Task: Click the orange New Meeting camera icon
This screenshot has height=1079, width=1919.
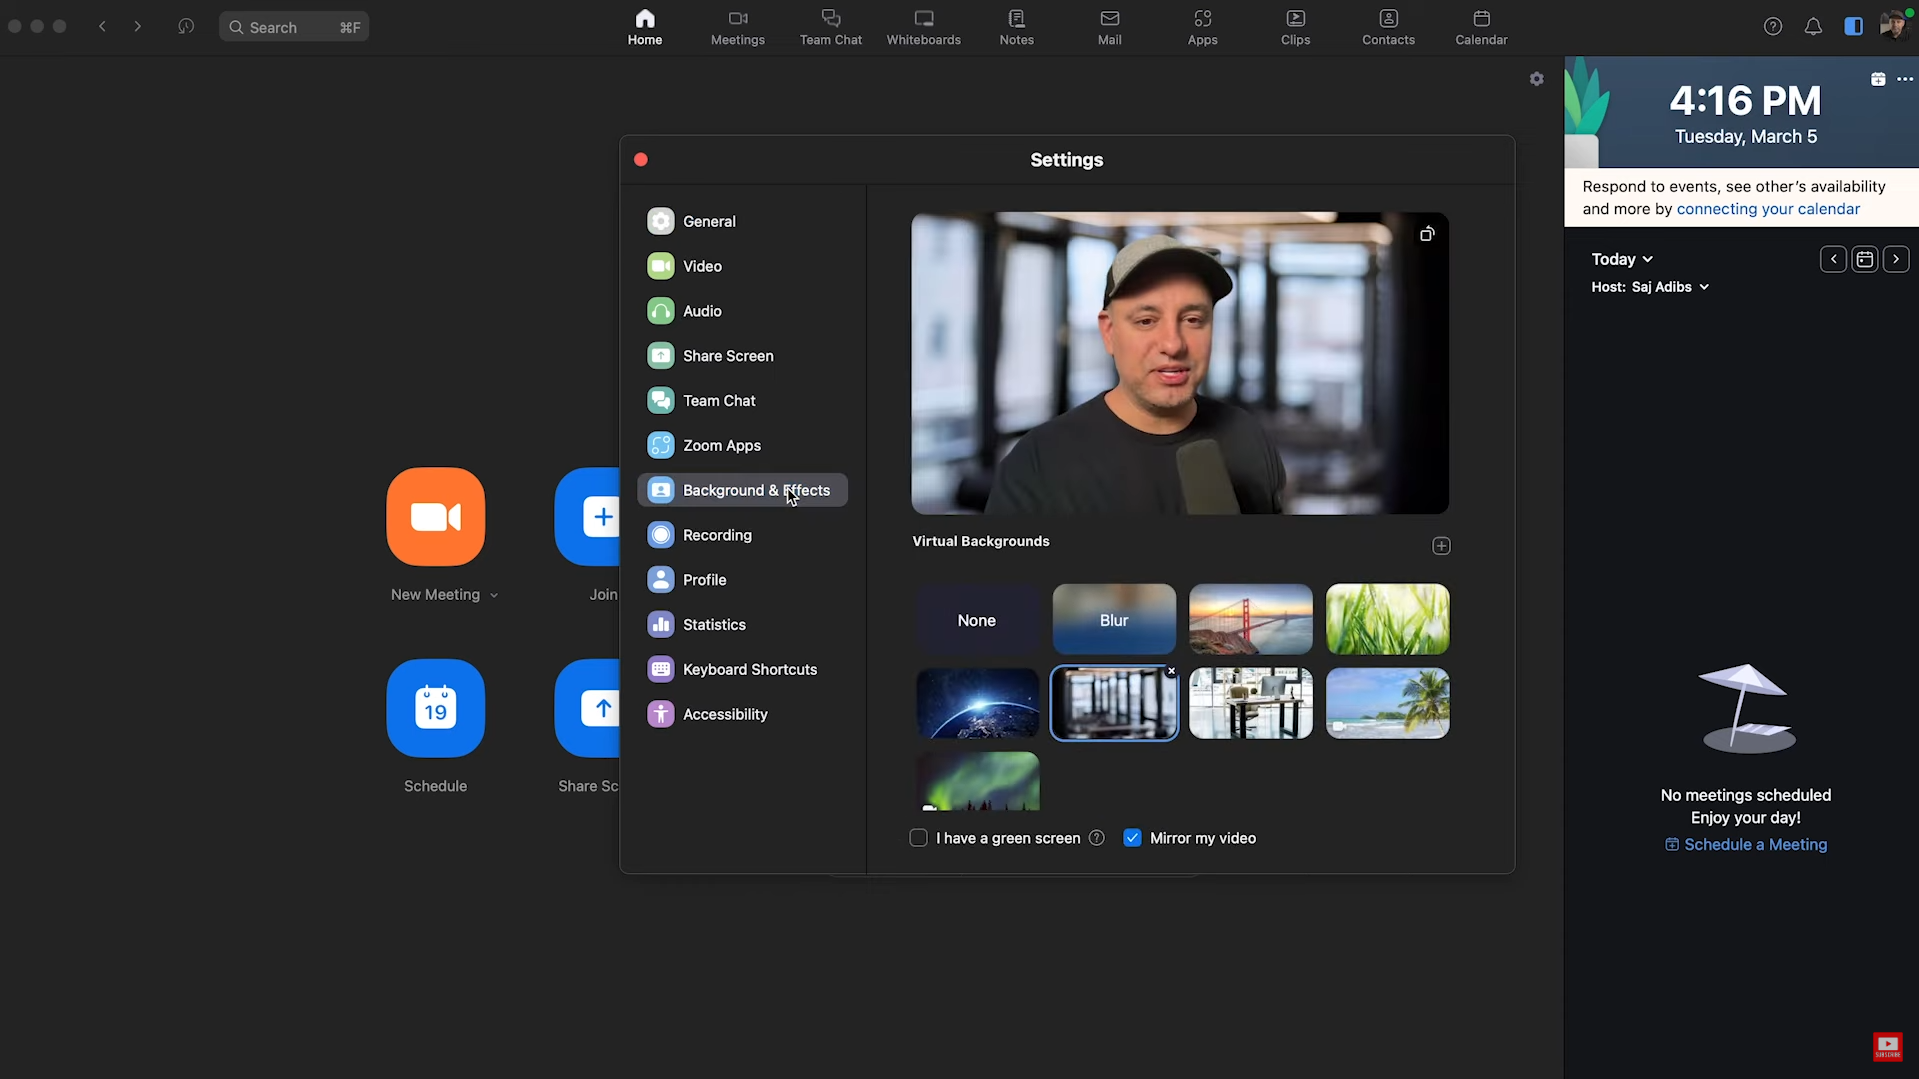Action: 435,516
